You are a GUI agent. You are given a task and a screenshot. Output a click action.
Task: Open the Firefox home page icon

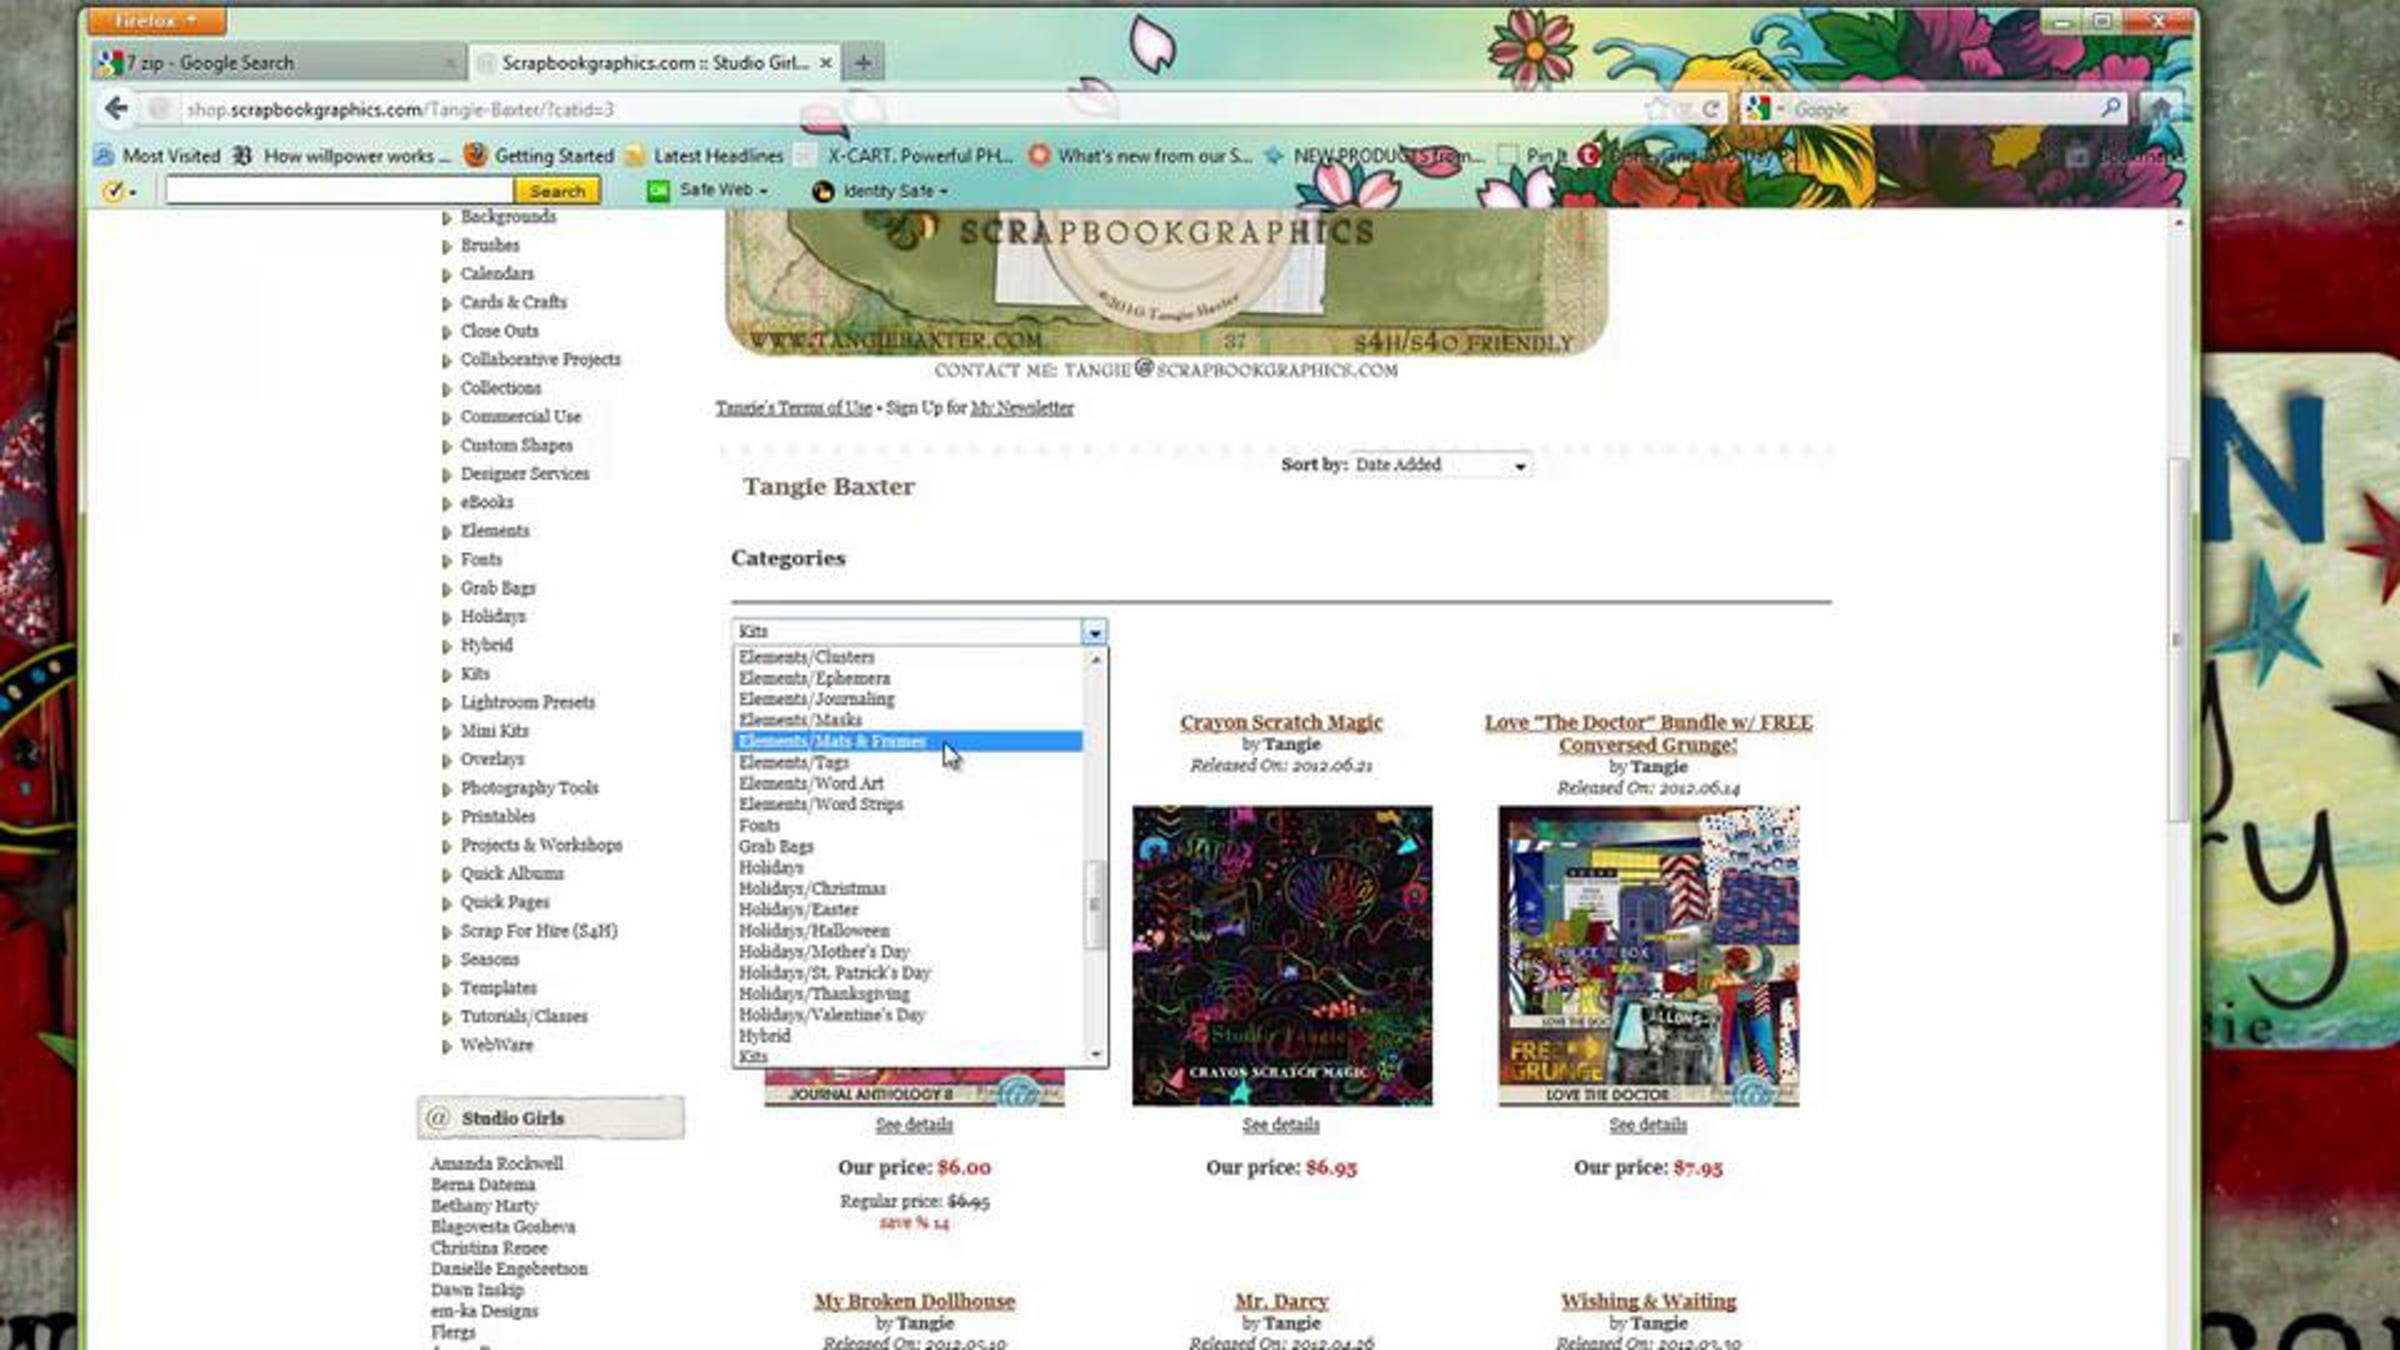click(2161, 108)
